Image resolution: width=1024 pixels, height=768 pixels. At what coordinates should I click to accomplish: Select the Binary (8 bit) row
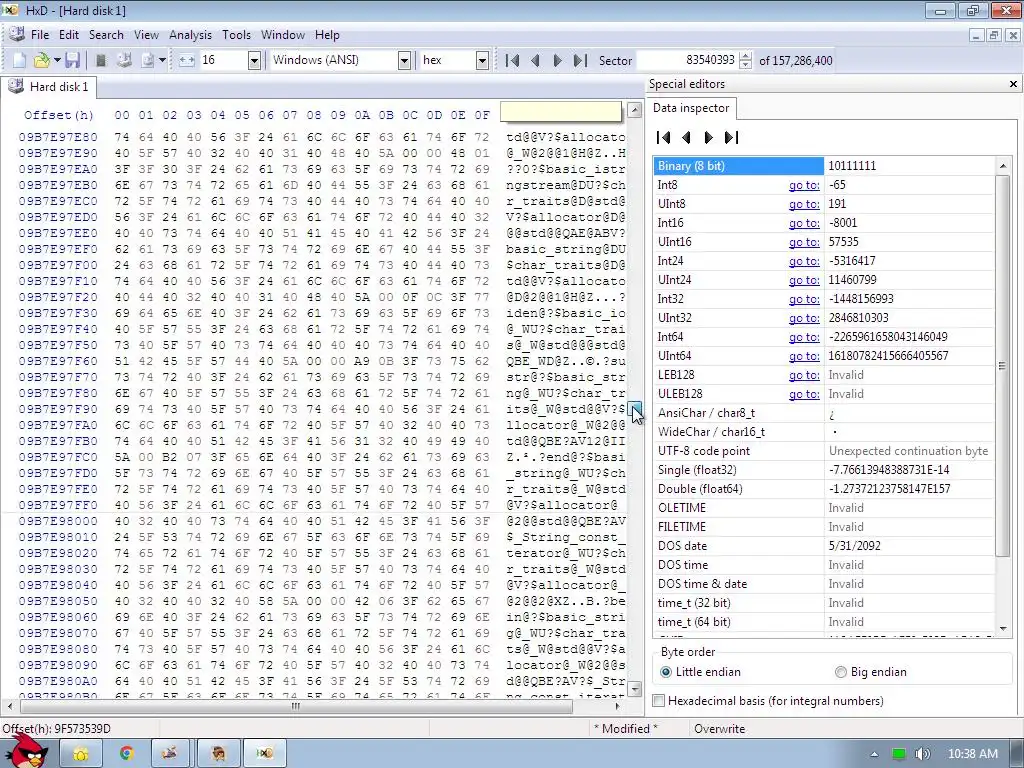coord(824,166)
